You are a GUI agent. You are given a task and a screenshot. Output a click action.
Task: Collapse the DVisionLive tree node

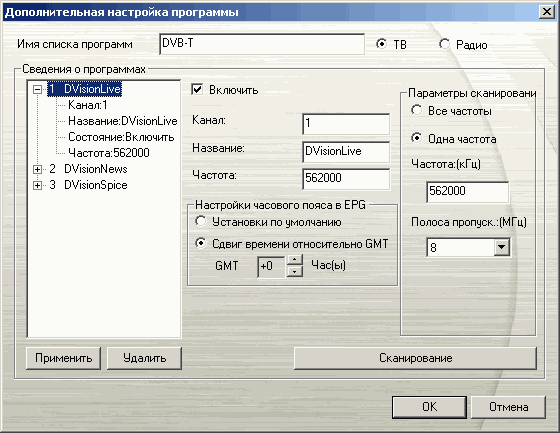tap(37, 89)
